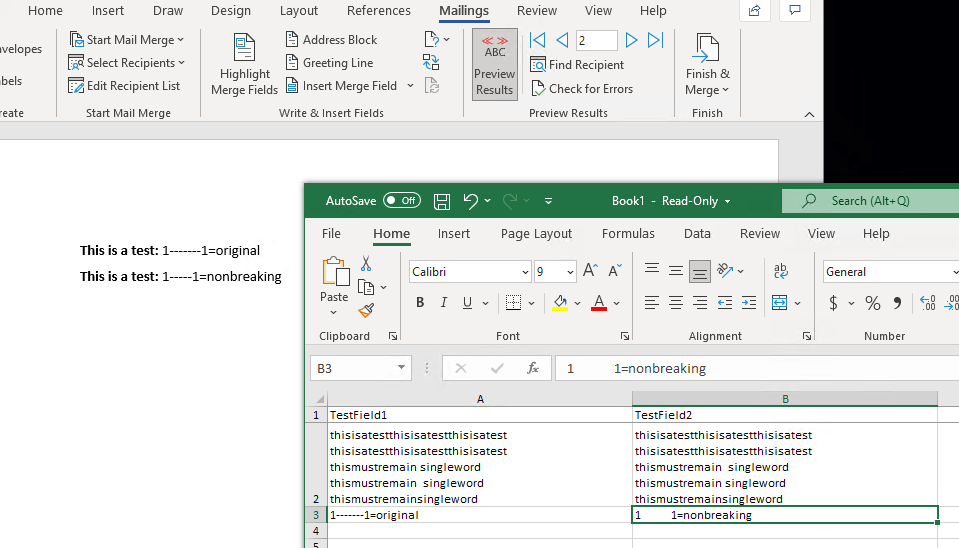
Task: Toggle AutoSave switch in Excel
Action: click(402, 201)
